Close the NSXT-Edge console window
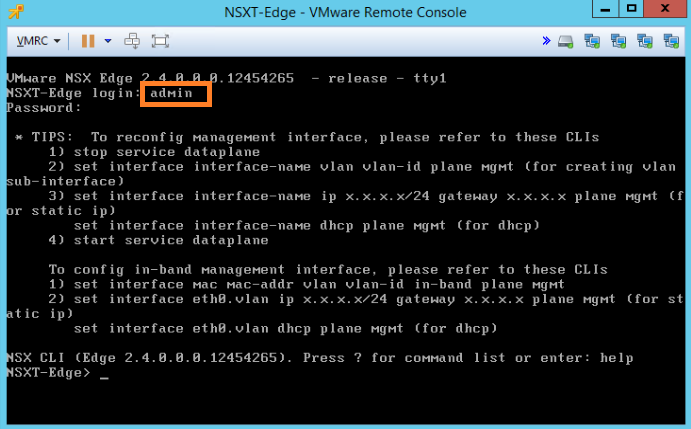The height and width of the screenshot is (429, 691). point(663,12)
